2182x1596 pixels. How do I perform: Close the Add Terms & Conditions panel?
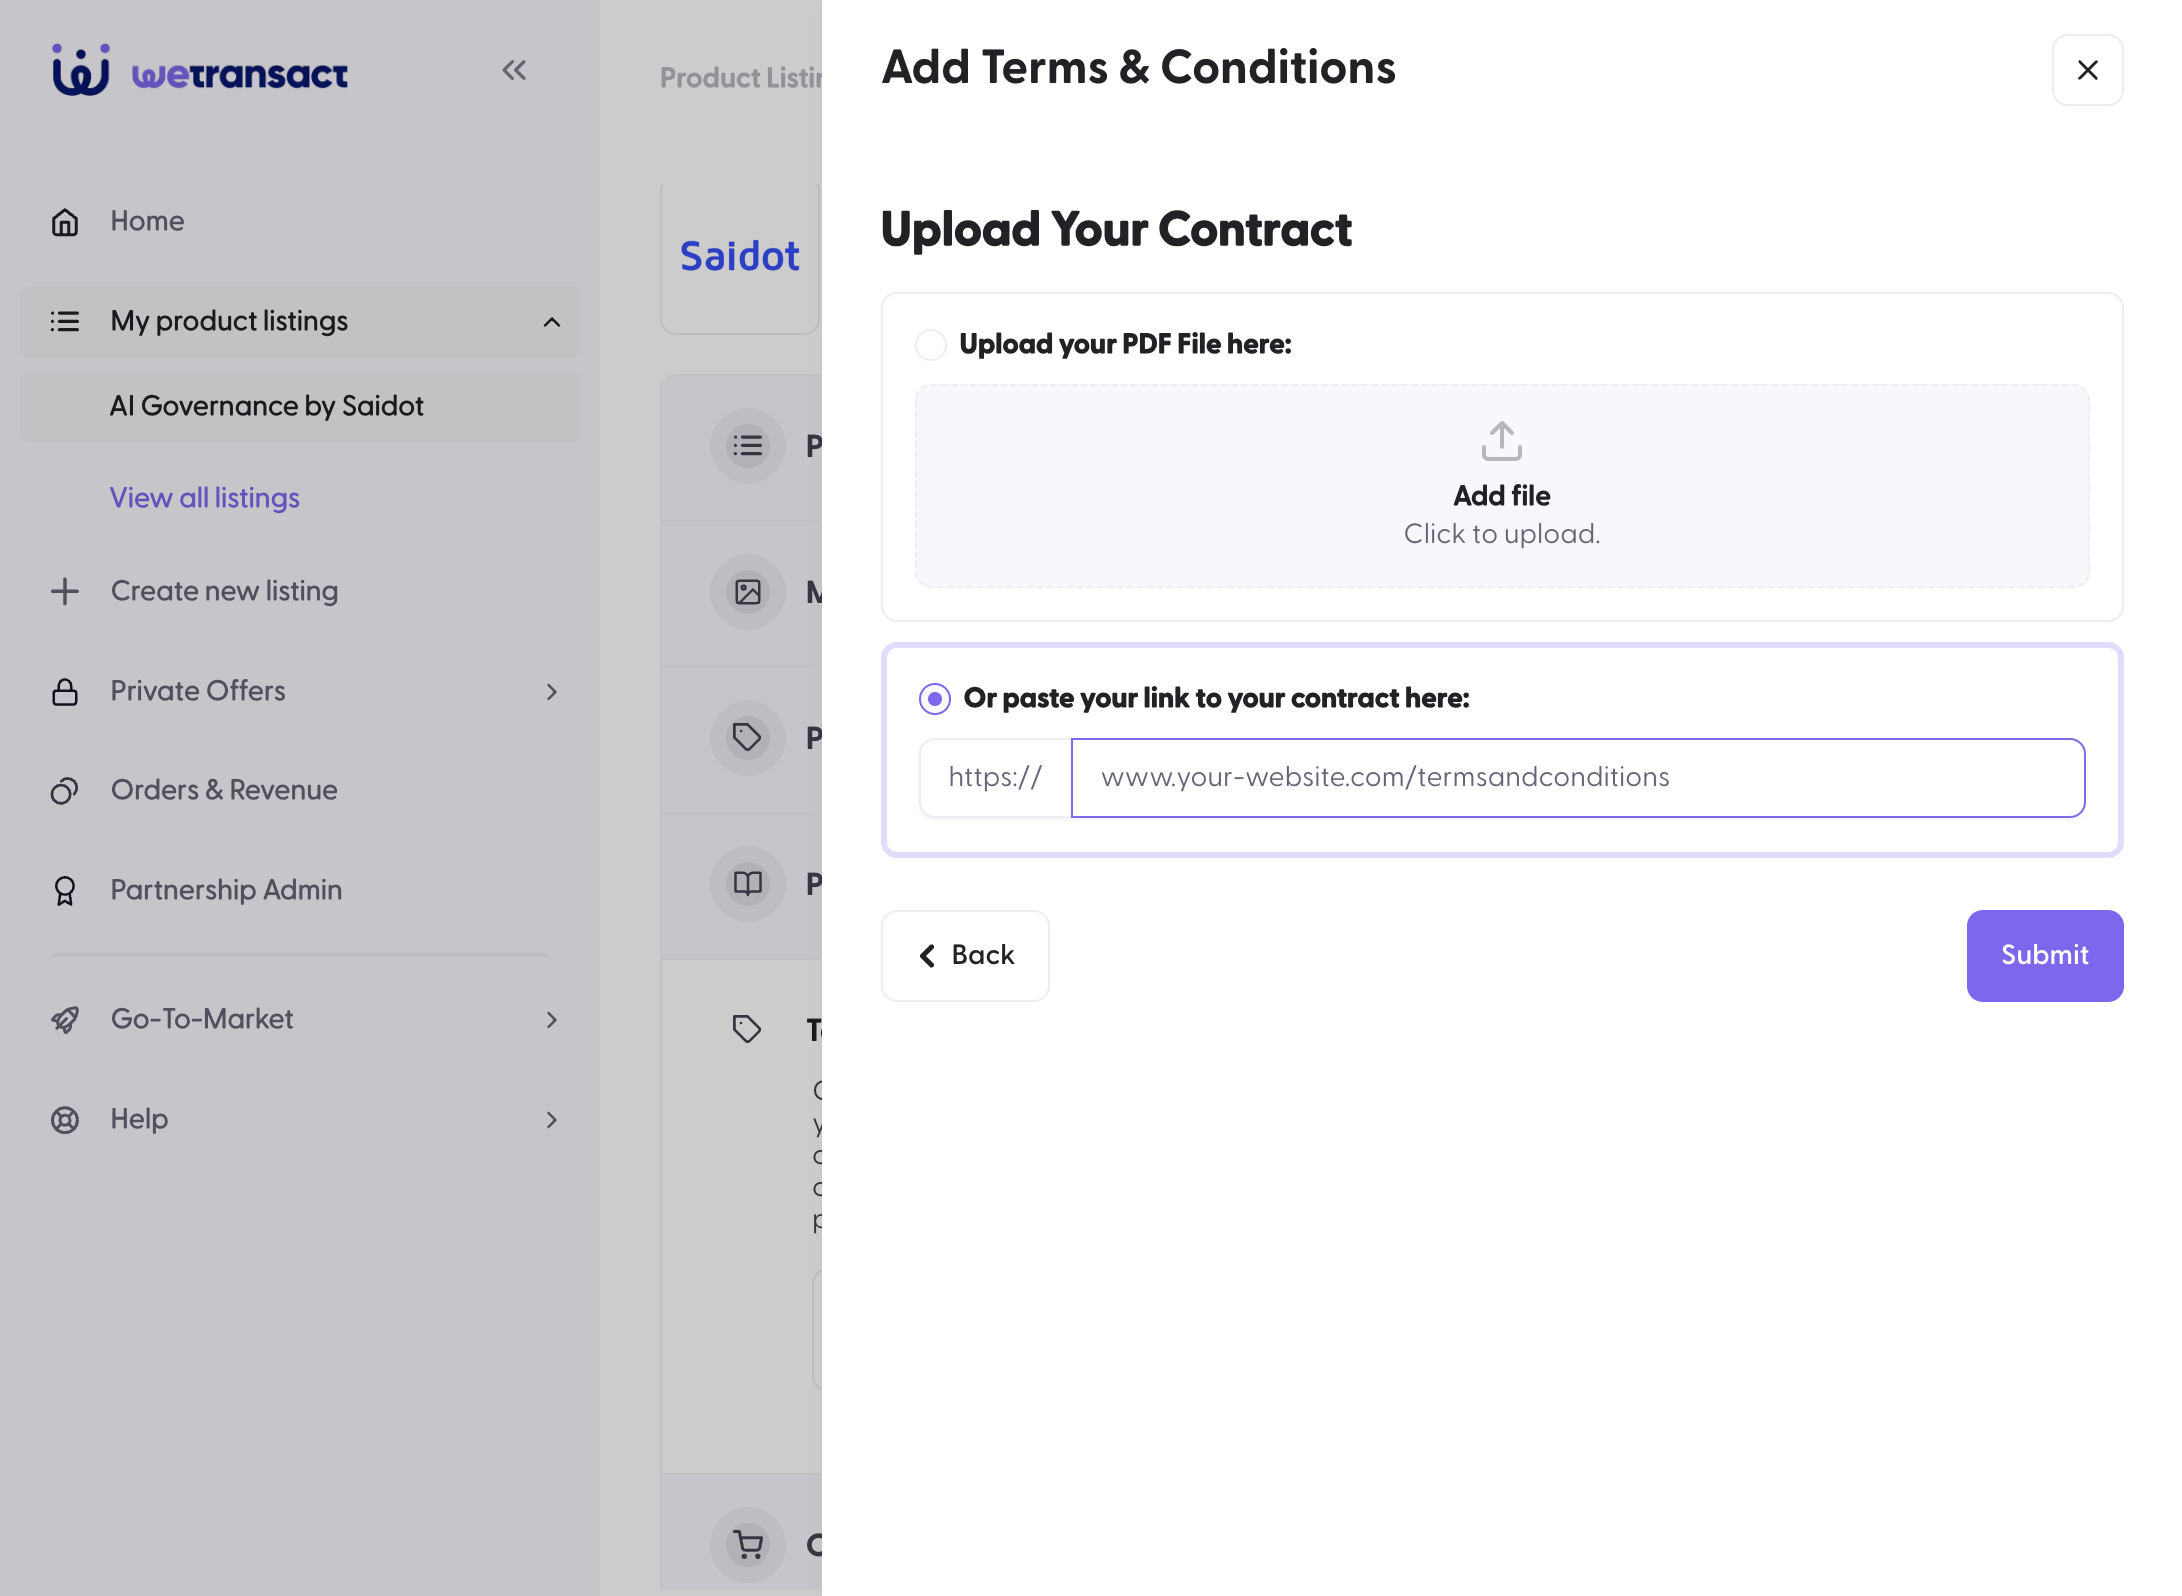pyautogui.click(x=2088, y=70)
